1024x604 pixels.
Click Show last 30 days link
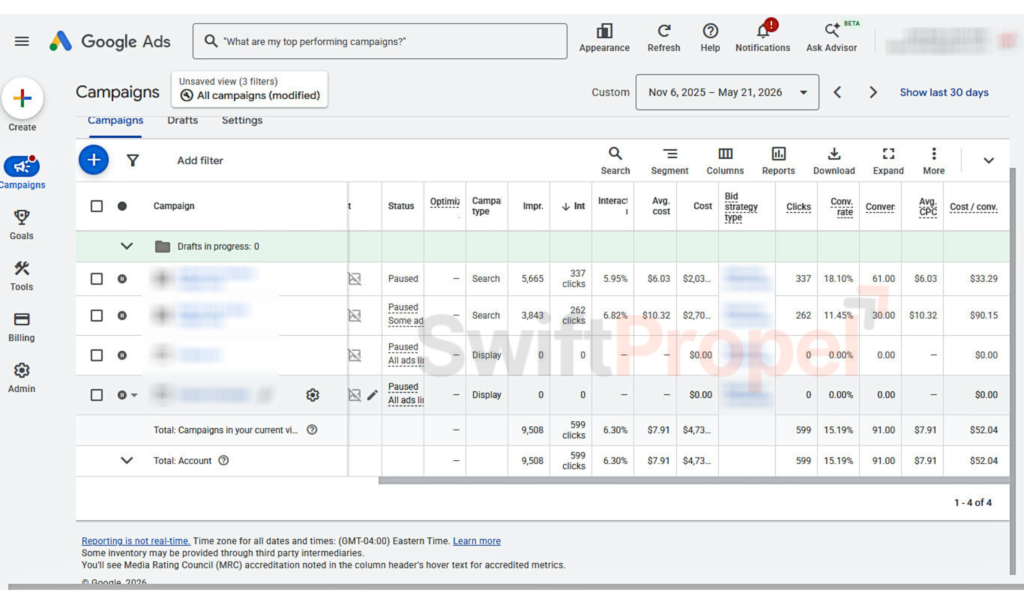(x=944, y=92)
